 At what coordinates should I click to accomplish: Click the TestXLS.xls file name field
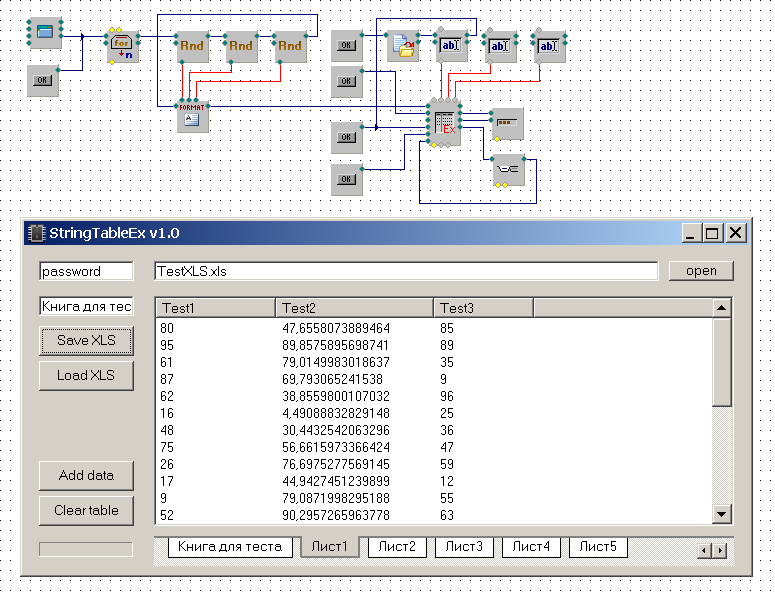coord(406,271)
